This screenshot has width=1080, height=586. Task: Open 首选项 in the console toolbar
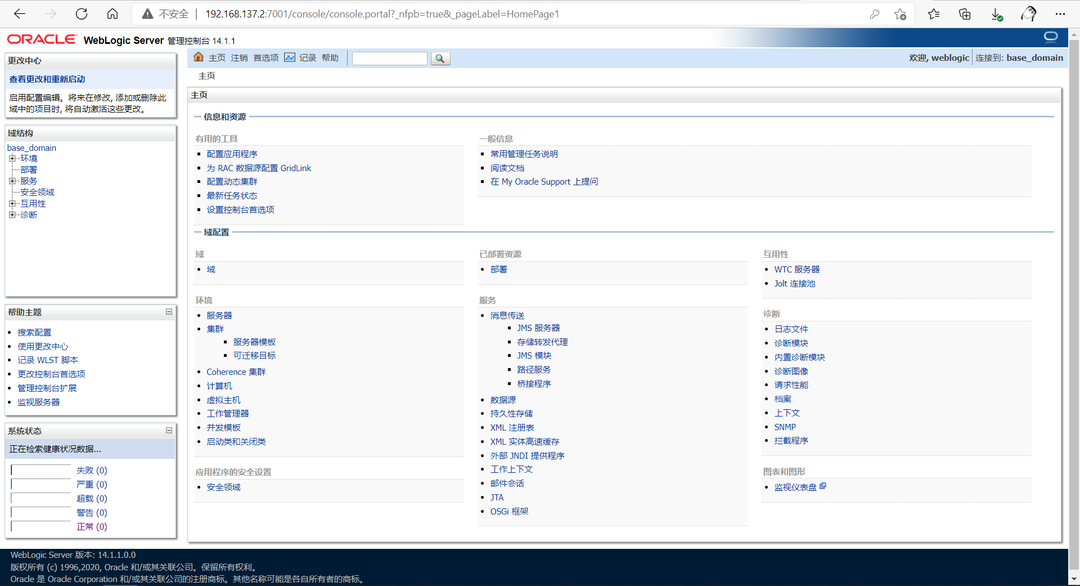(x=266, y=58)
